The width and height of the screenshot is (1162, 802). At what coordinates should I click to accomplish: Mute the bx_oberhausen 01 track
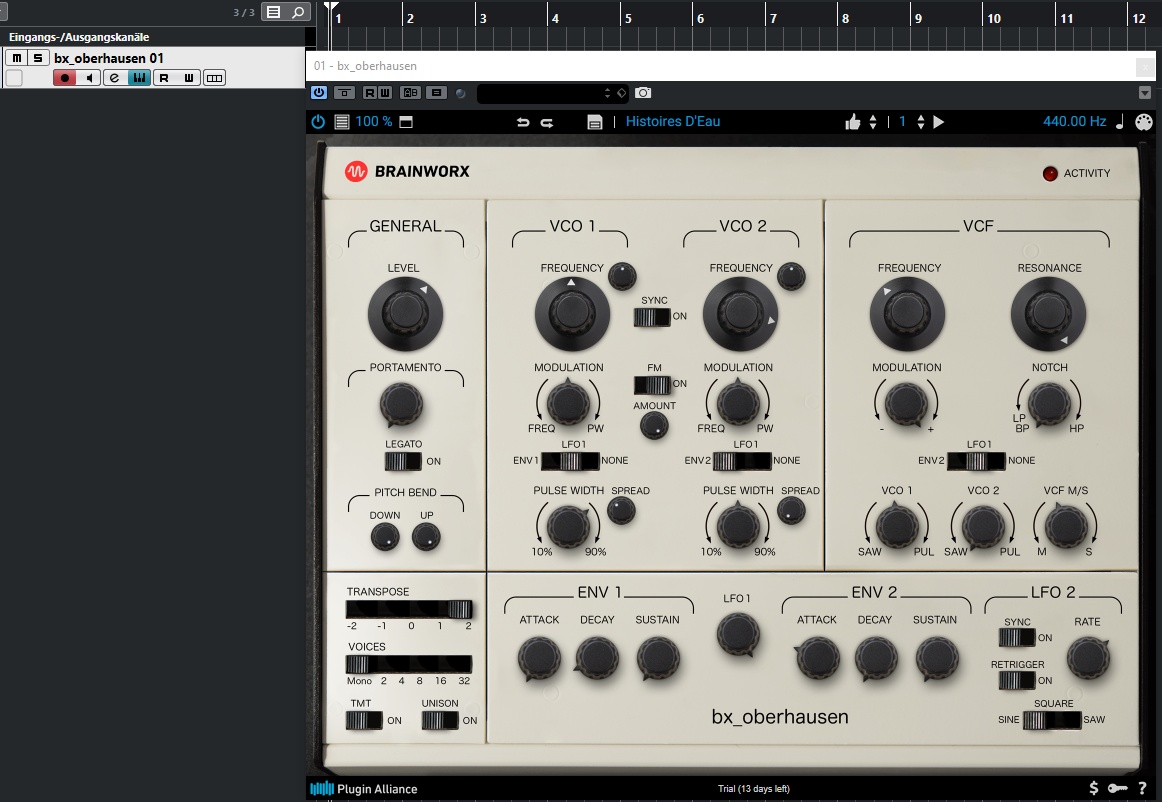[16, 58]
